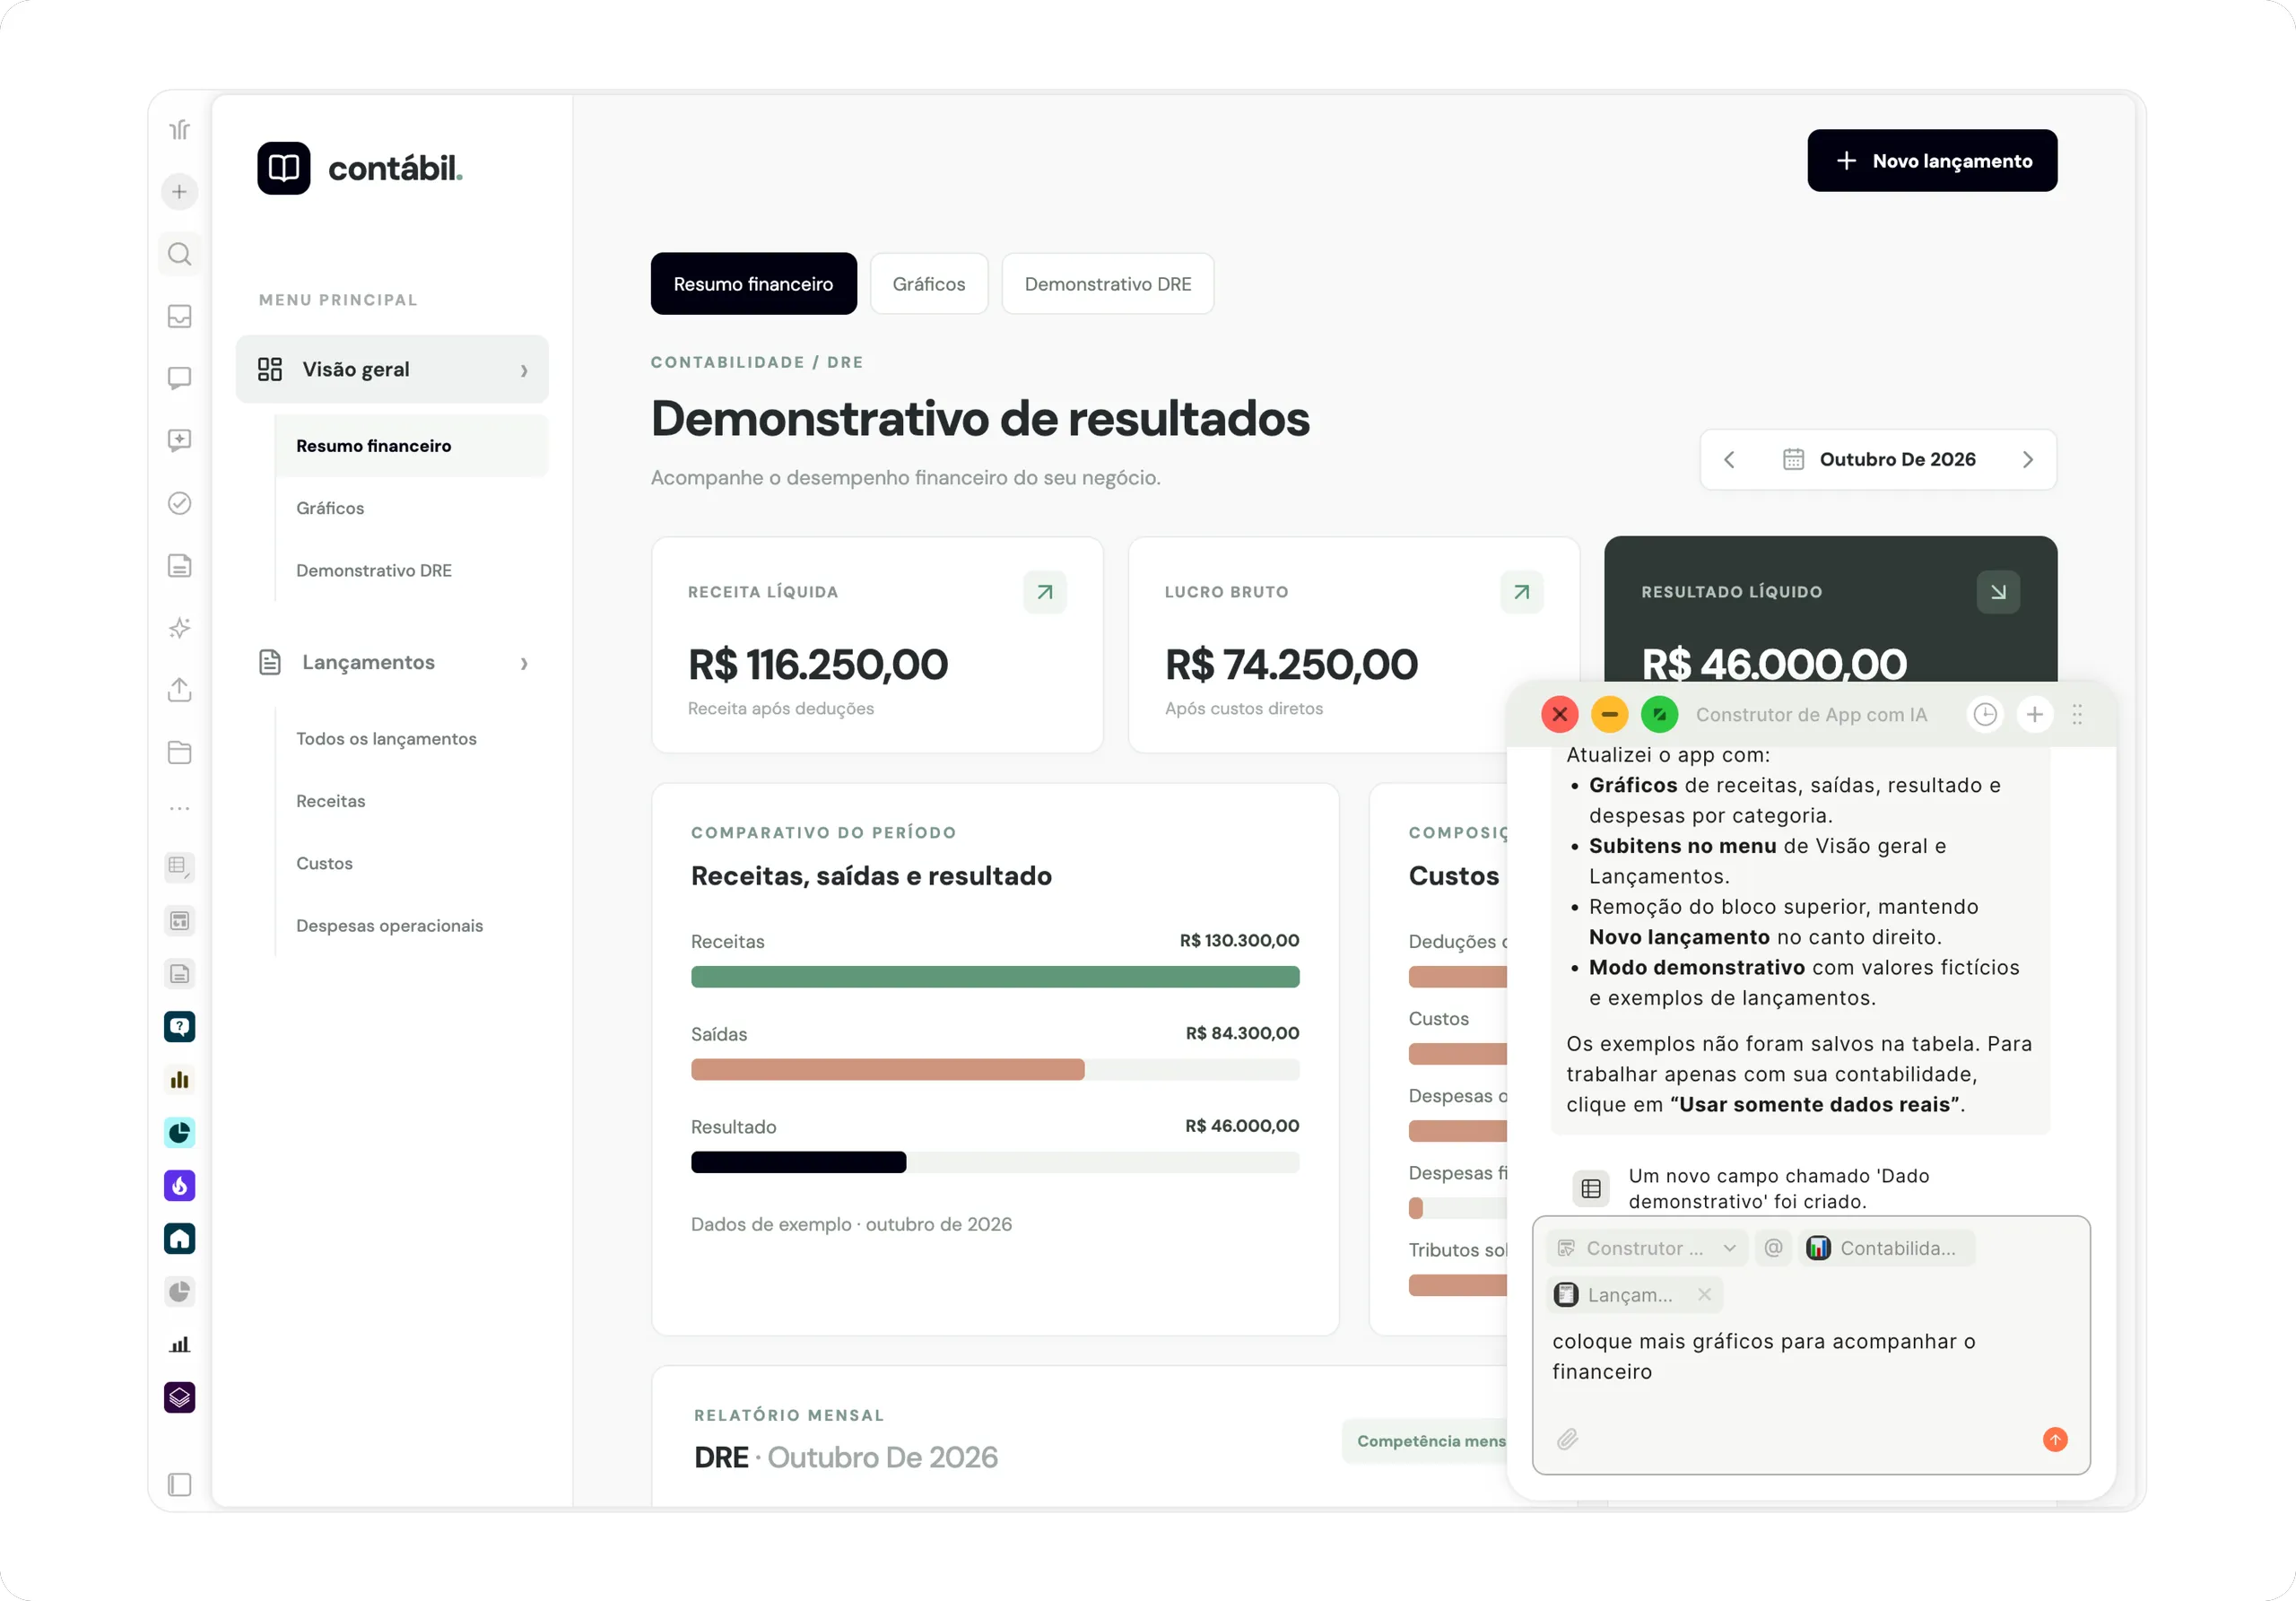The height and width of the screenshot is (1601, 2296).
Task: Toggle sidebar panel icon at rail bottom
Action: [x=179, y=1484]
